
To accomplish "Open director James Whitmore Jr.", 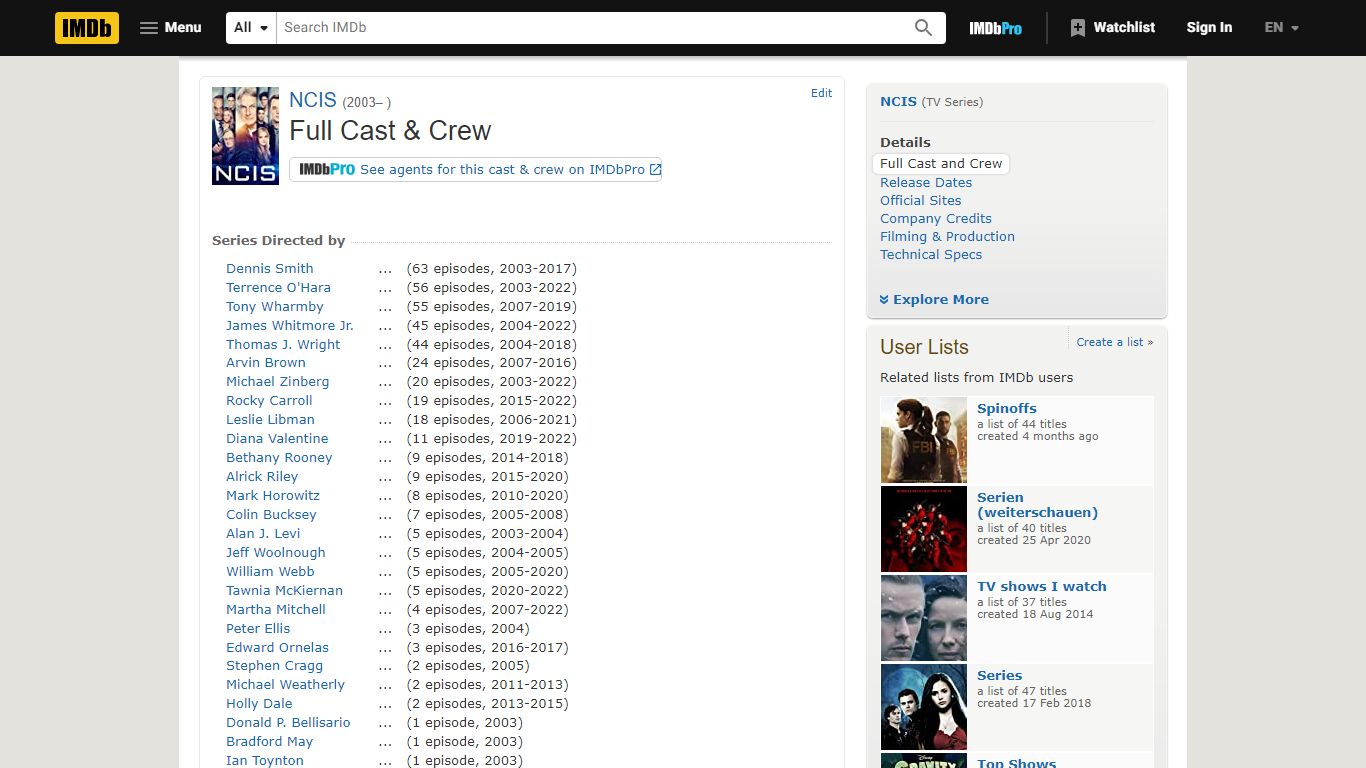I will (289, 325).
